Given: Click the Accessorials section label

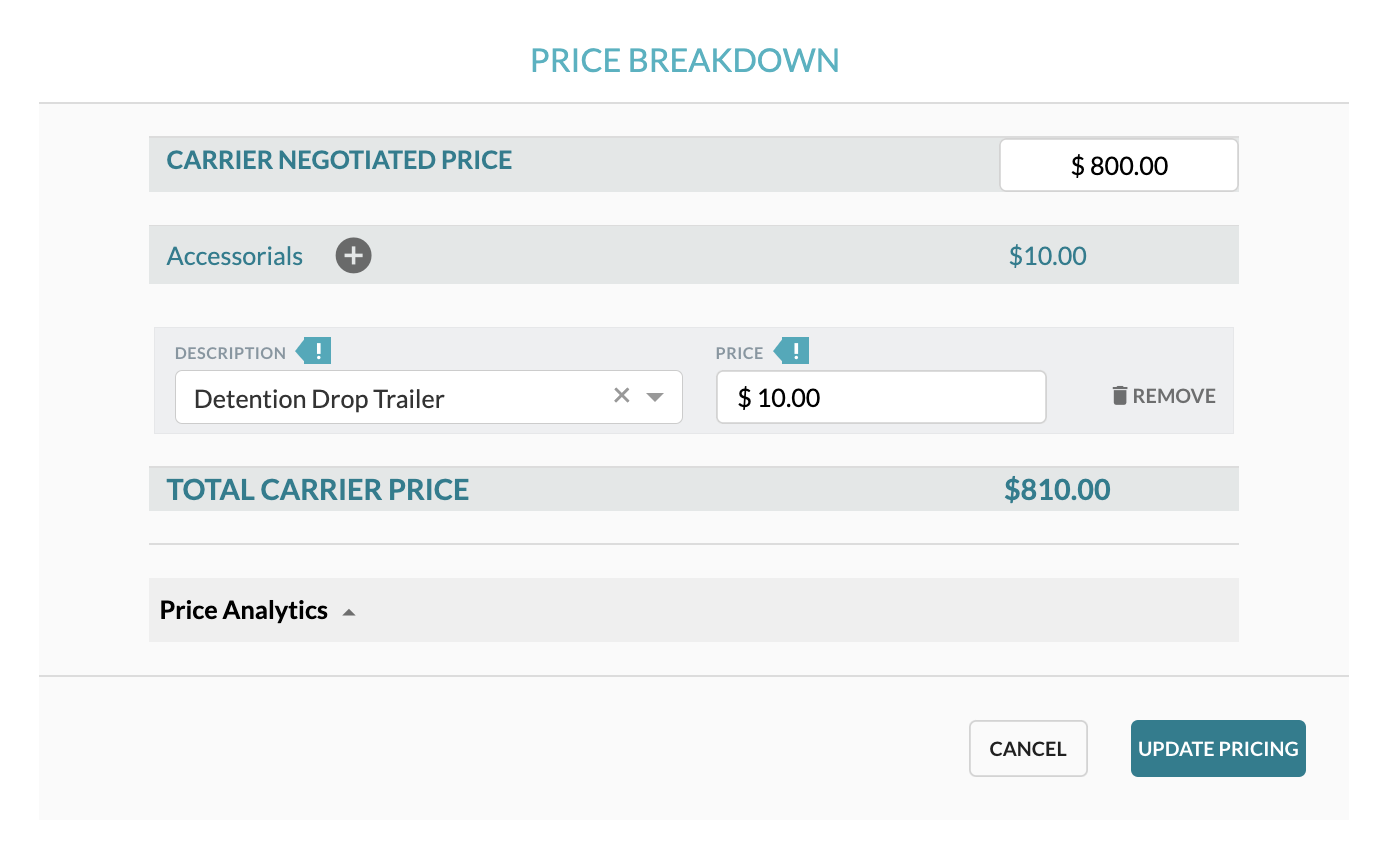Looking at the screenshot, I should [235, 256].
